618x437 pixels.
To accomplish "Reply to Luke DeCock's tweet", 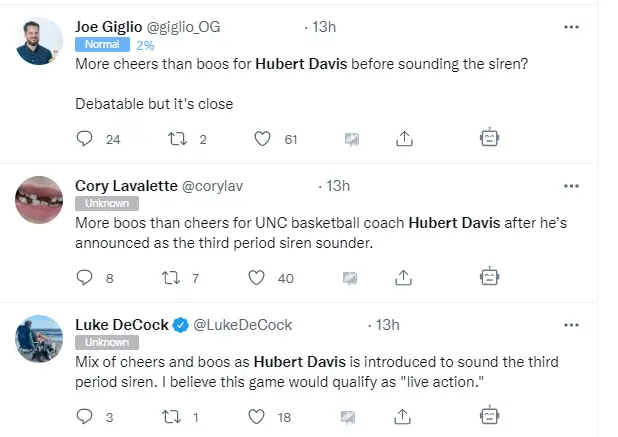I will (85, 416).
